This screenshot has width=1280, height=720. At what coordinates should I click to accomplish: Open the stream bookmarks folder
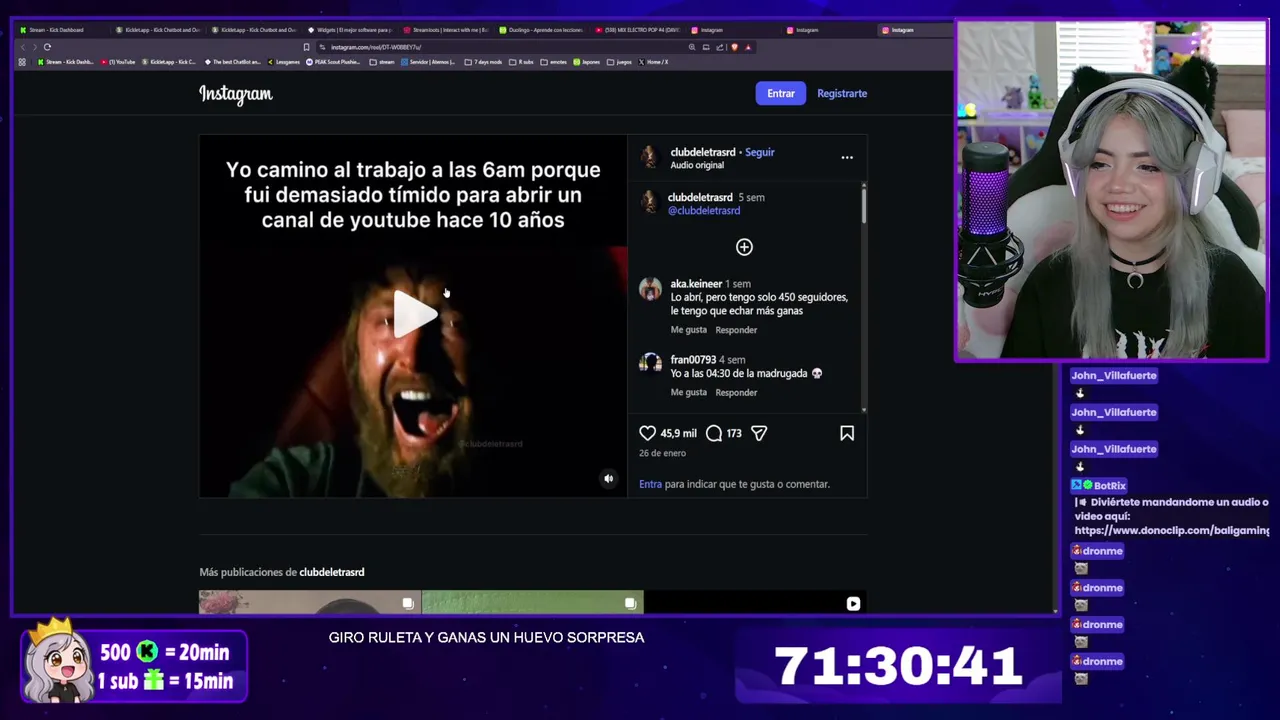pyautogui.click(x=382, y=62)
